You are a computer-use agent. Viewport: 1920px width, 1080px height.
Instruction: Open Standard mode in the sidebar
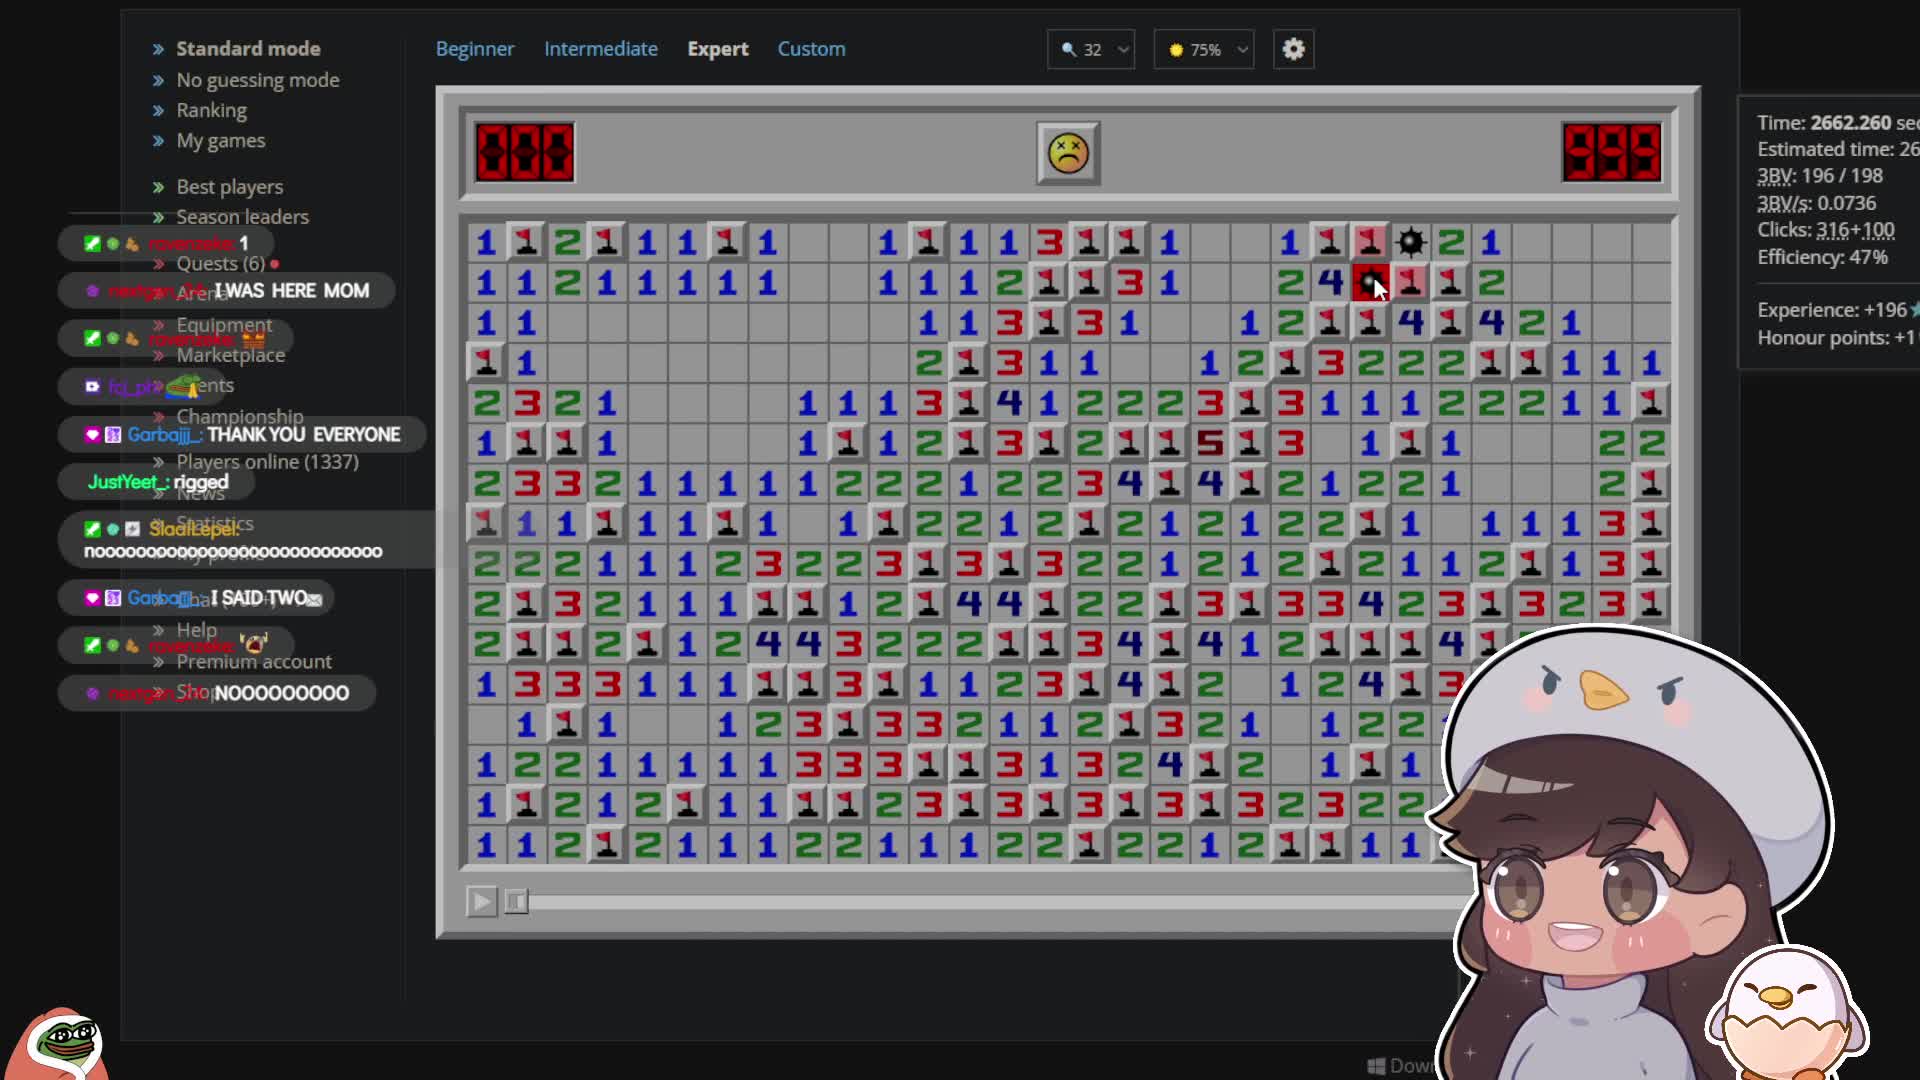click(248, 49)
